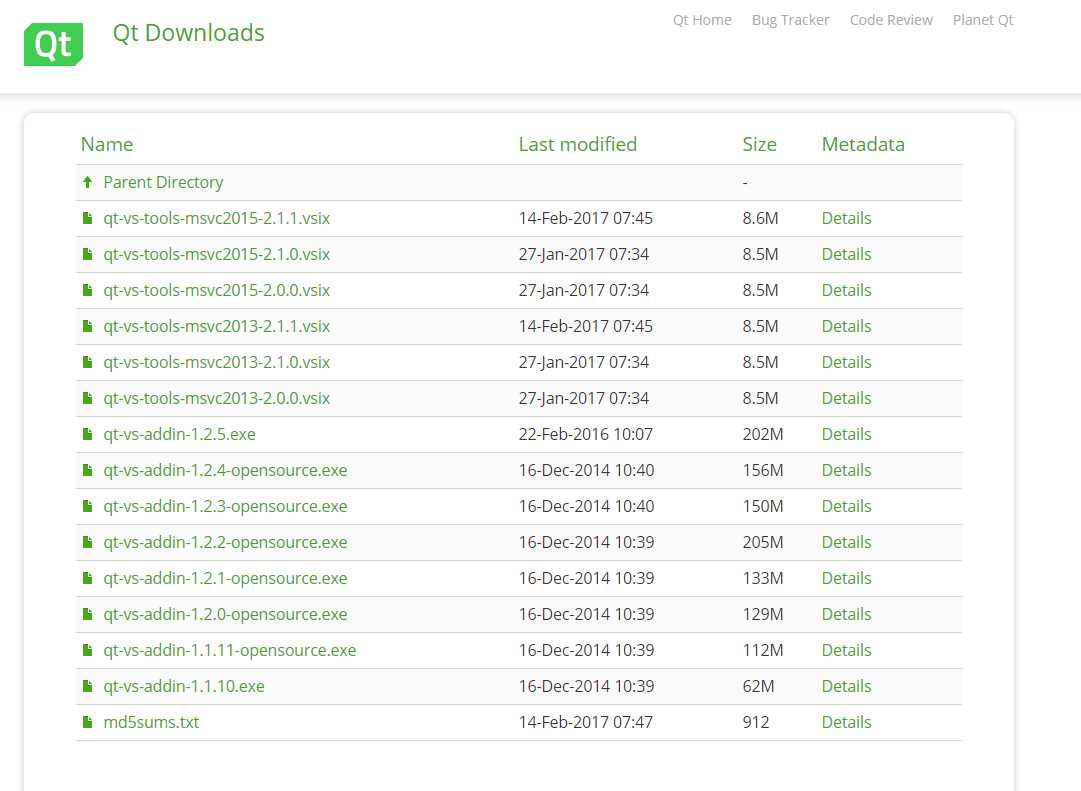Download qt-vs-addin-1.2.4-opensource.exe

click(225, 470)
